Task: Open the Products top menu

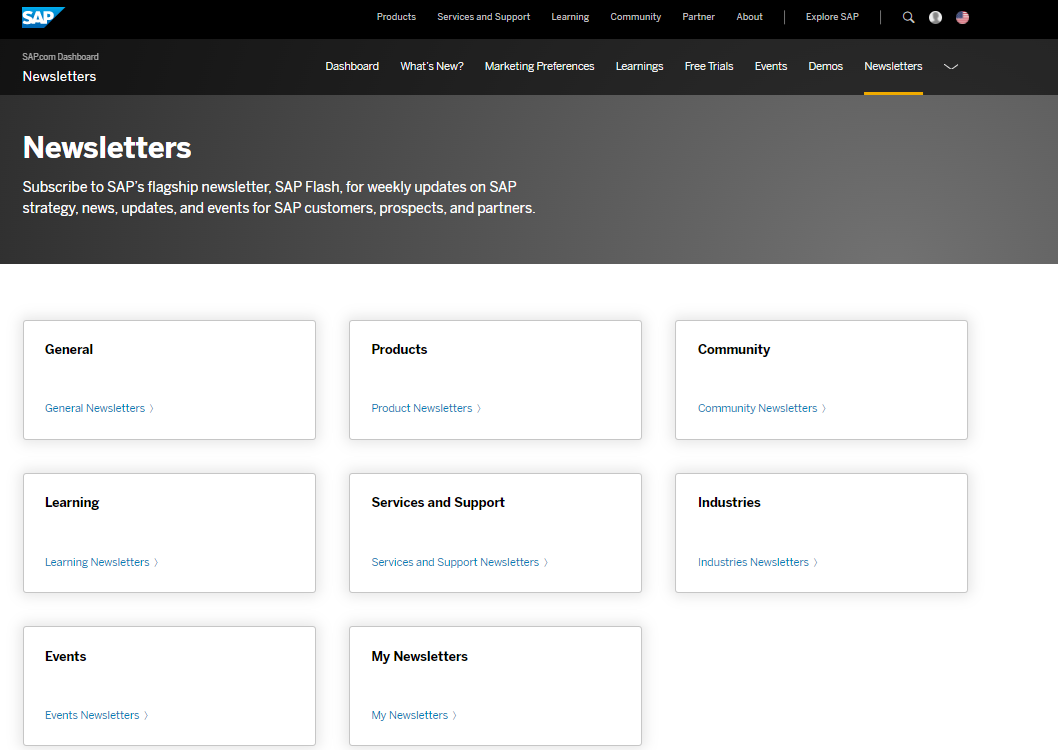Action: click(x=396, y=17)
